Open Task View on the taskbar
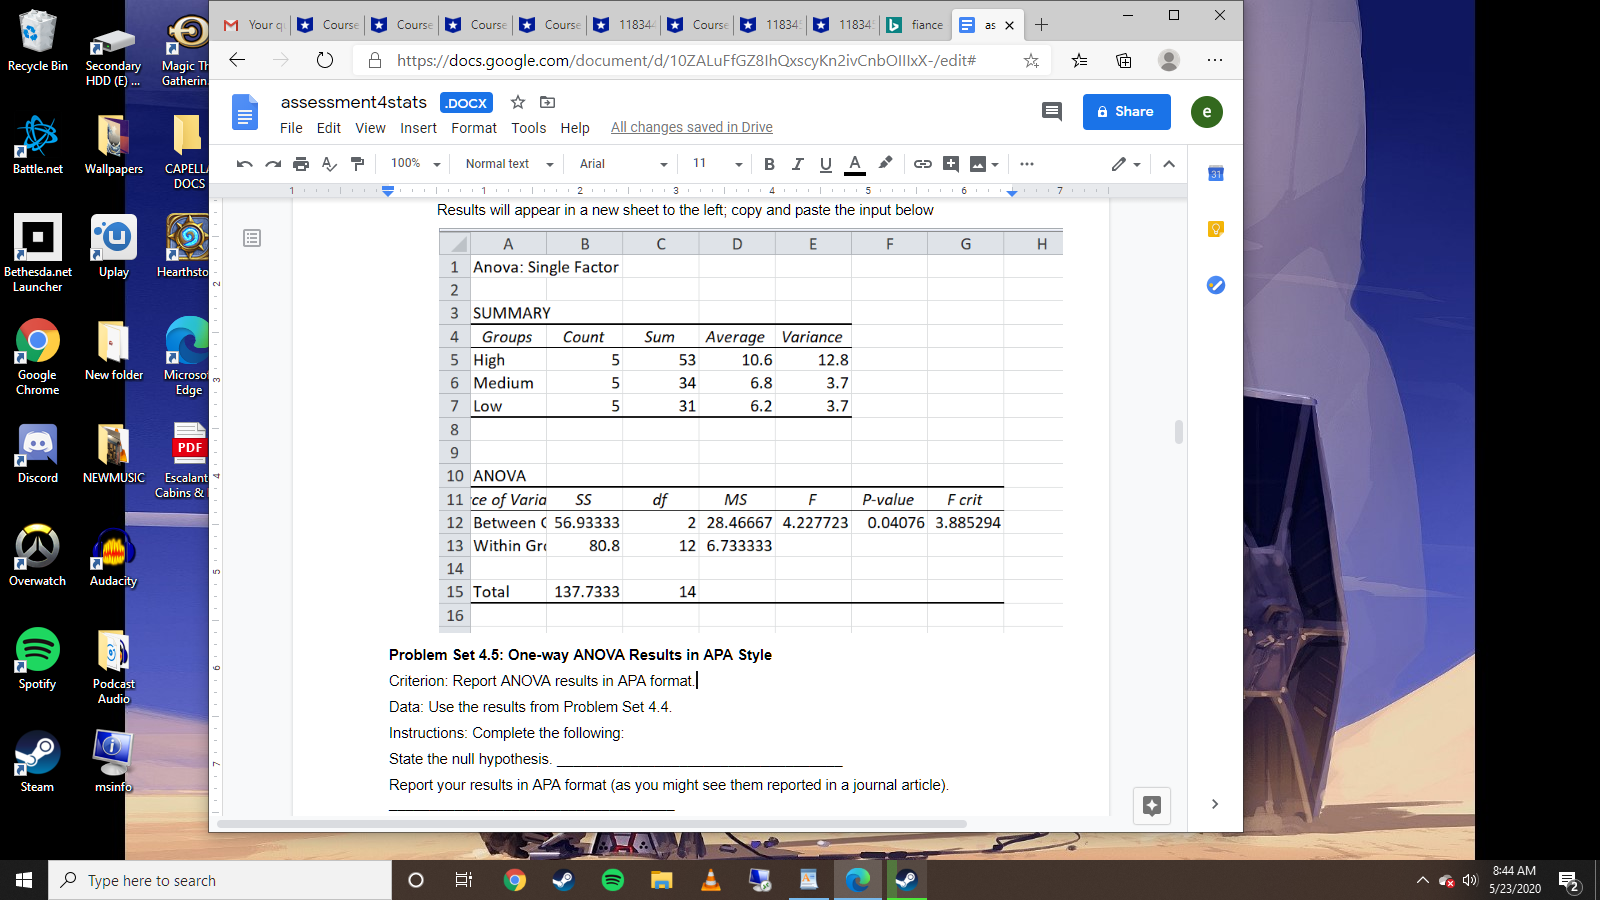 click(464, 880)
